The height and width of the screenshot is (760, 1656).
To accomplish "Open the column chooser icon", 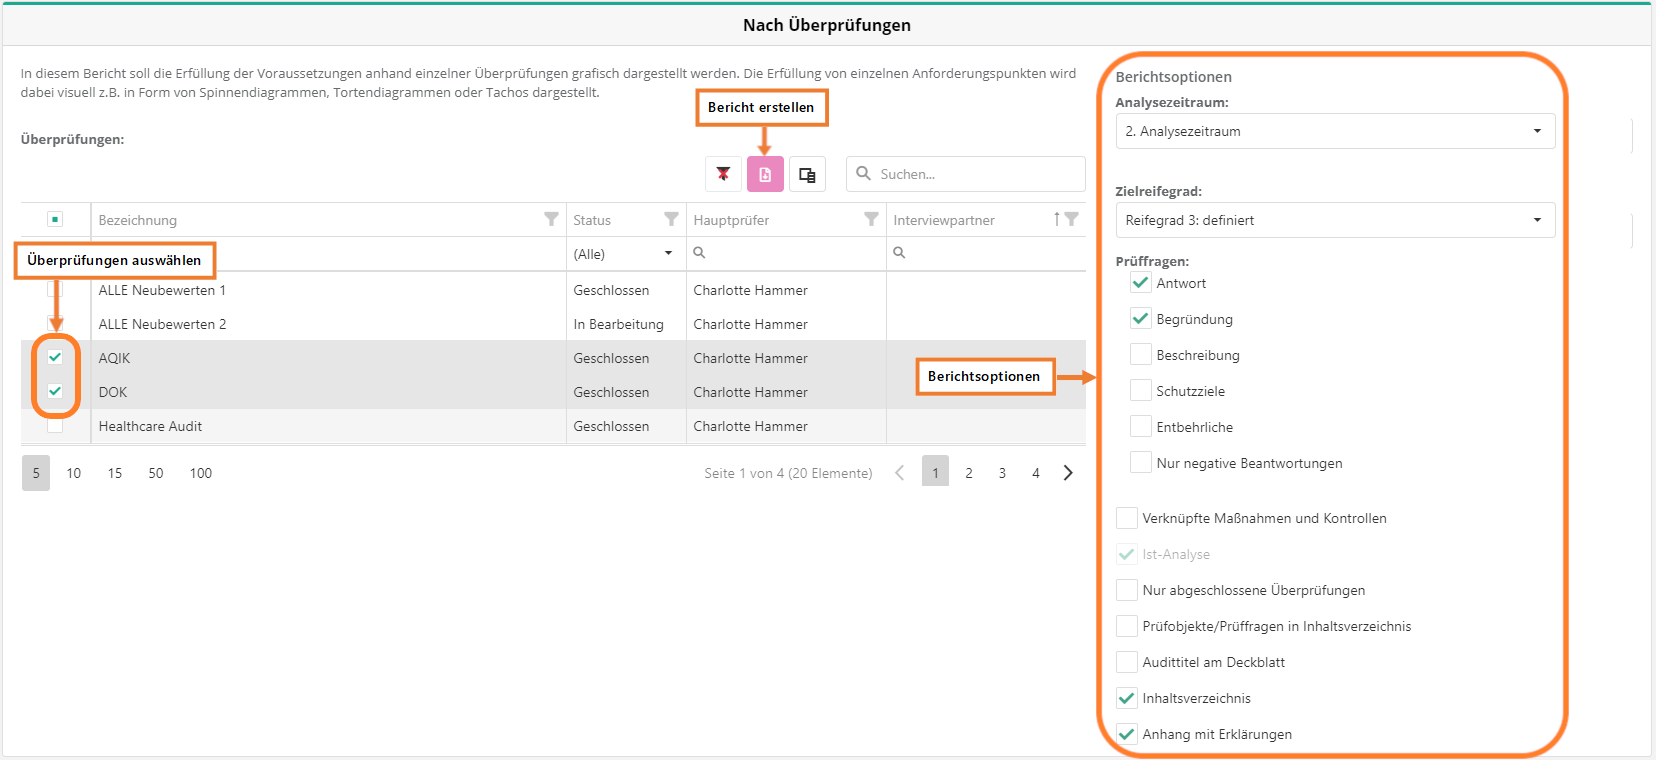I will click(x=807, y=174).
